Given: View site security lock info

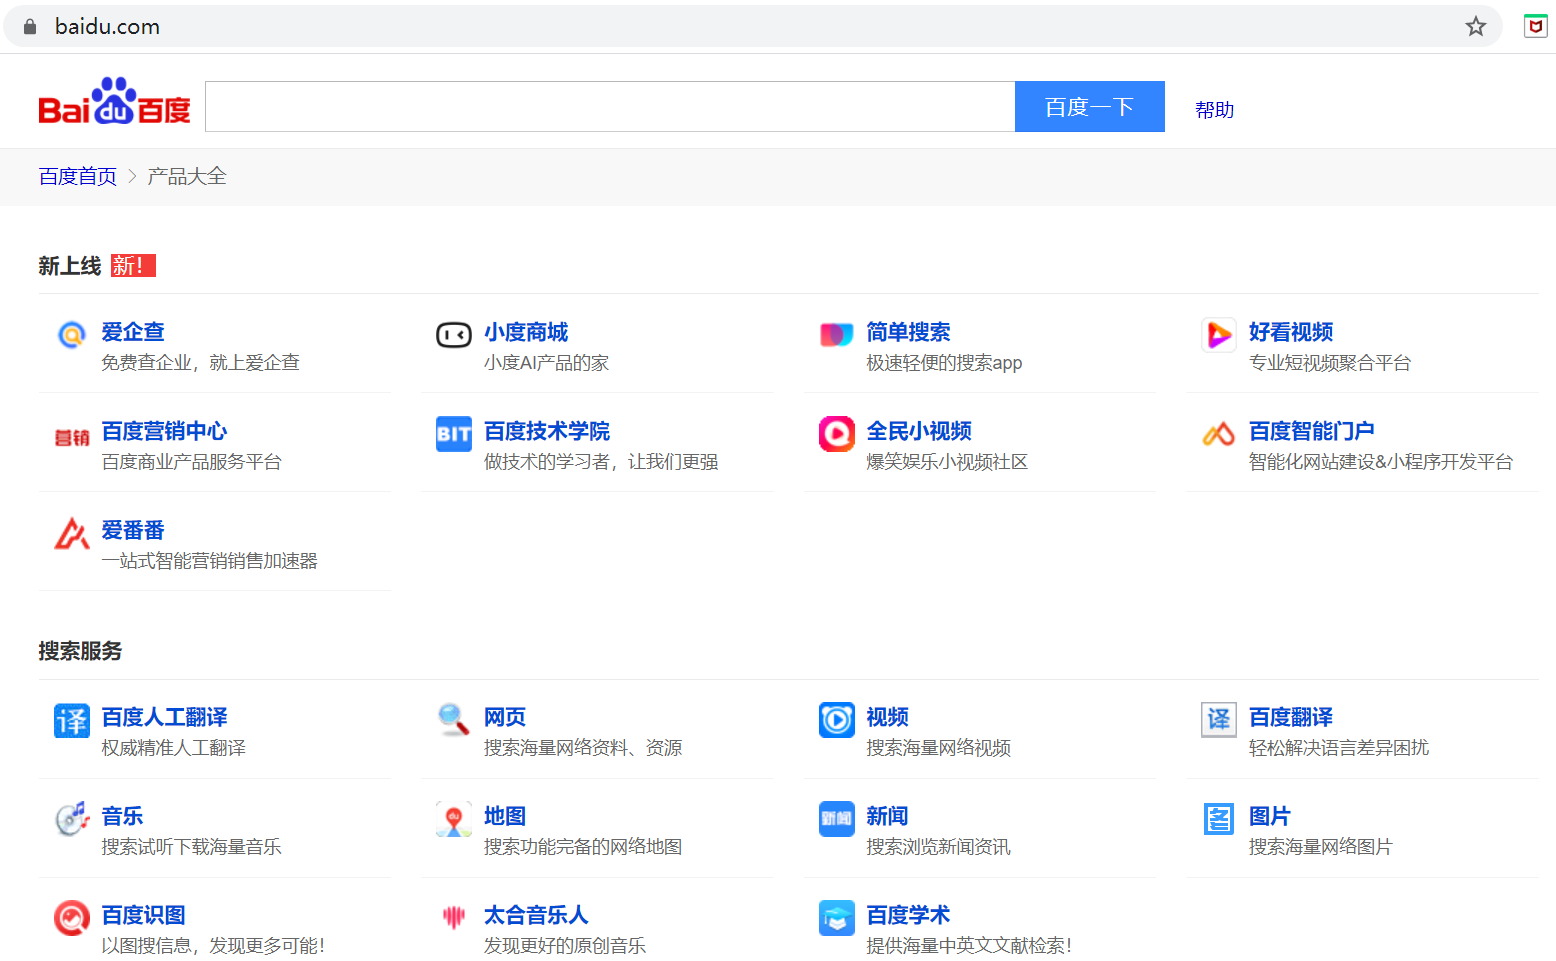Looking at the screenshot, I should 30,27.
